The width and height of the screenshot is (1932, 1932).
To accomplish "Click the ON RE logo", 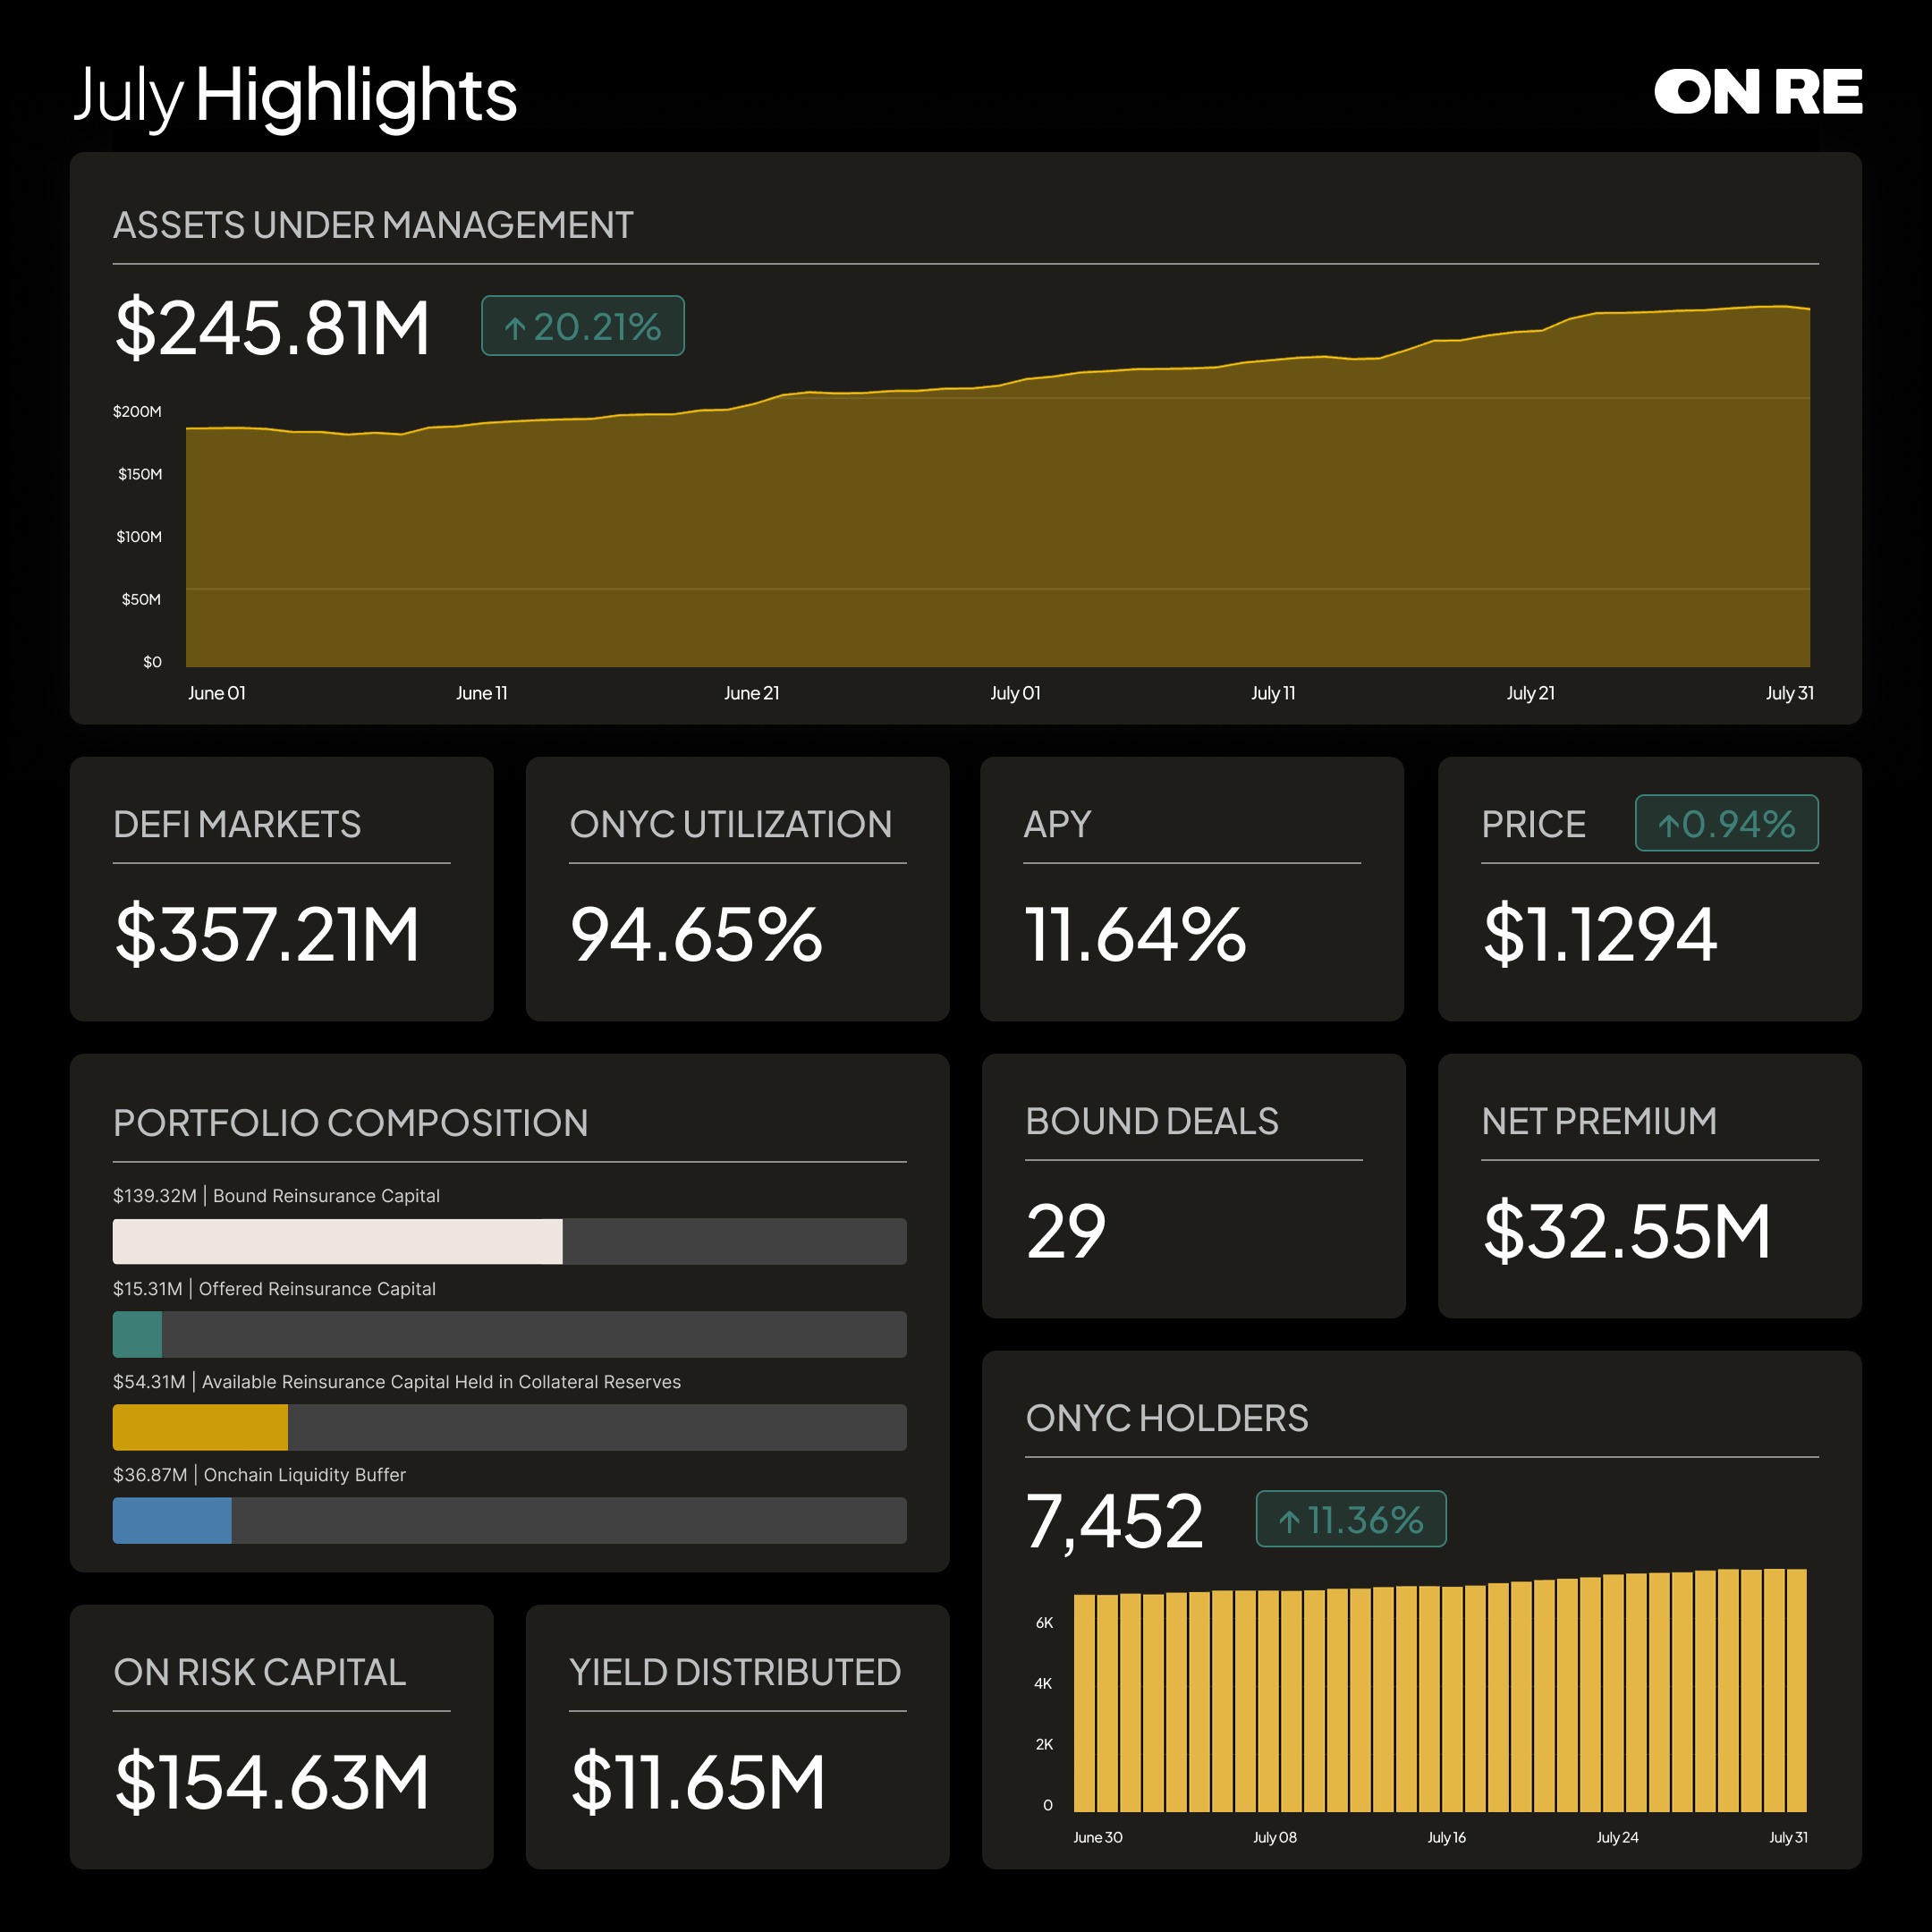I will 1757,92.
